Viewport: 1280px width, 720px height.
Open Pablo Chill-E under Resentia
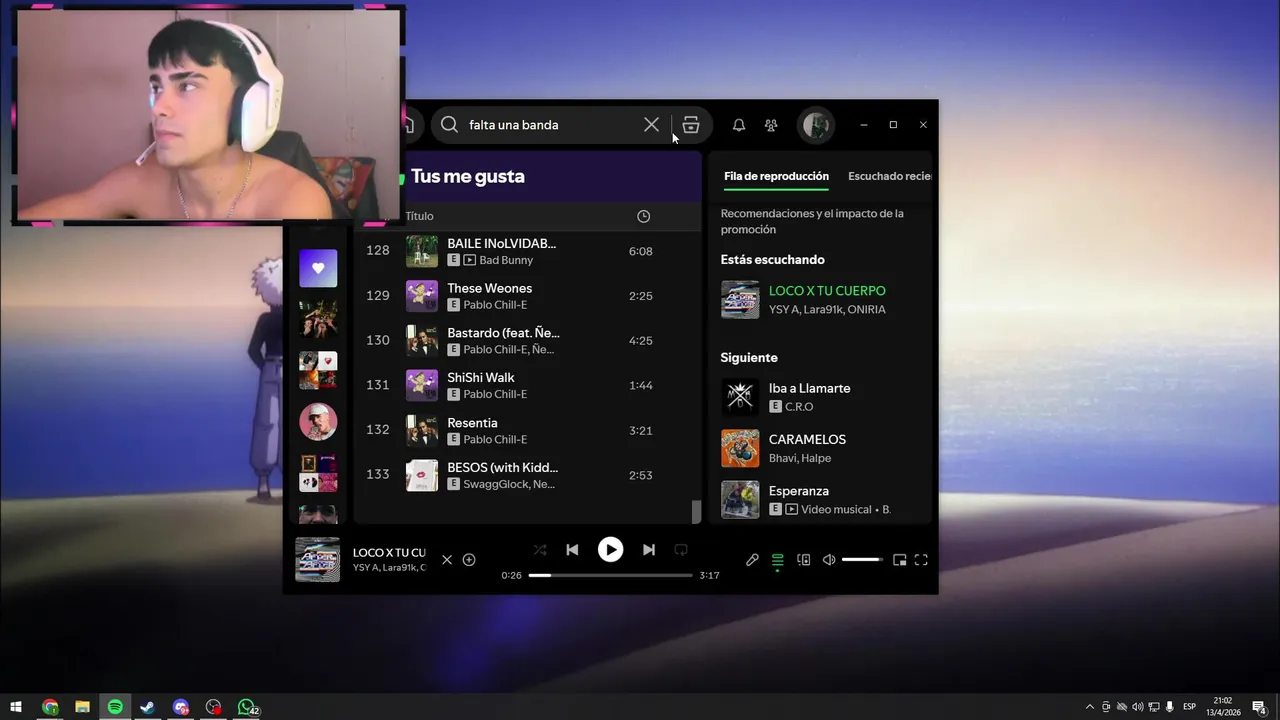(495, 439)
